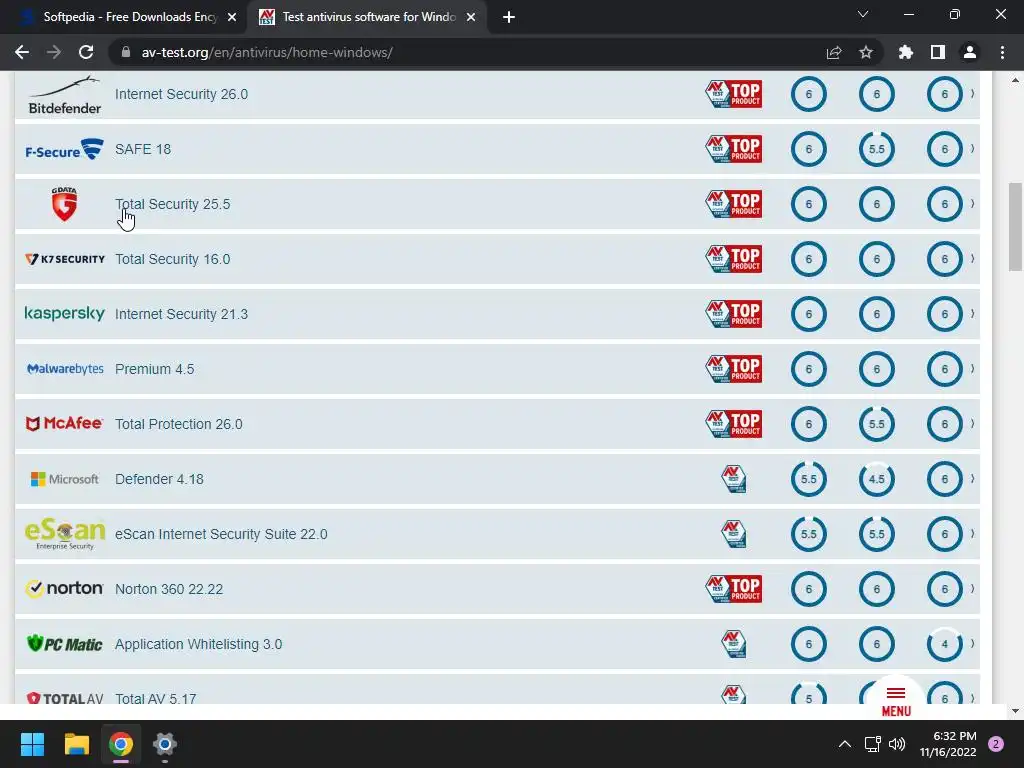Expand Bitdefender row with its right chevron
Screen dimensions: 1024x768
972,94
